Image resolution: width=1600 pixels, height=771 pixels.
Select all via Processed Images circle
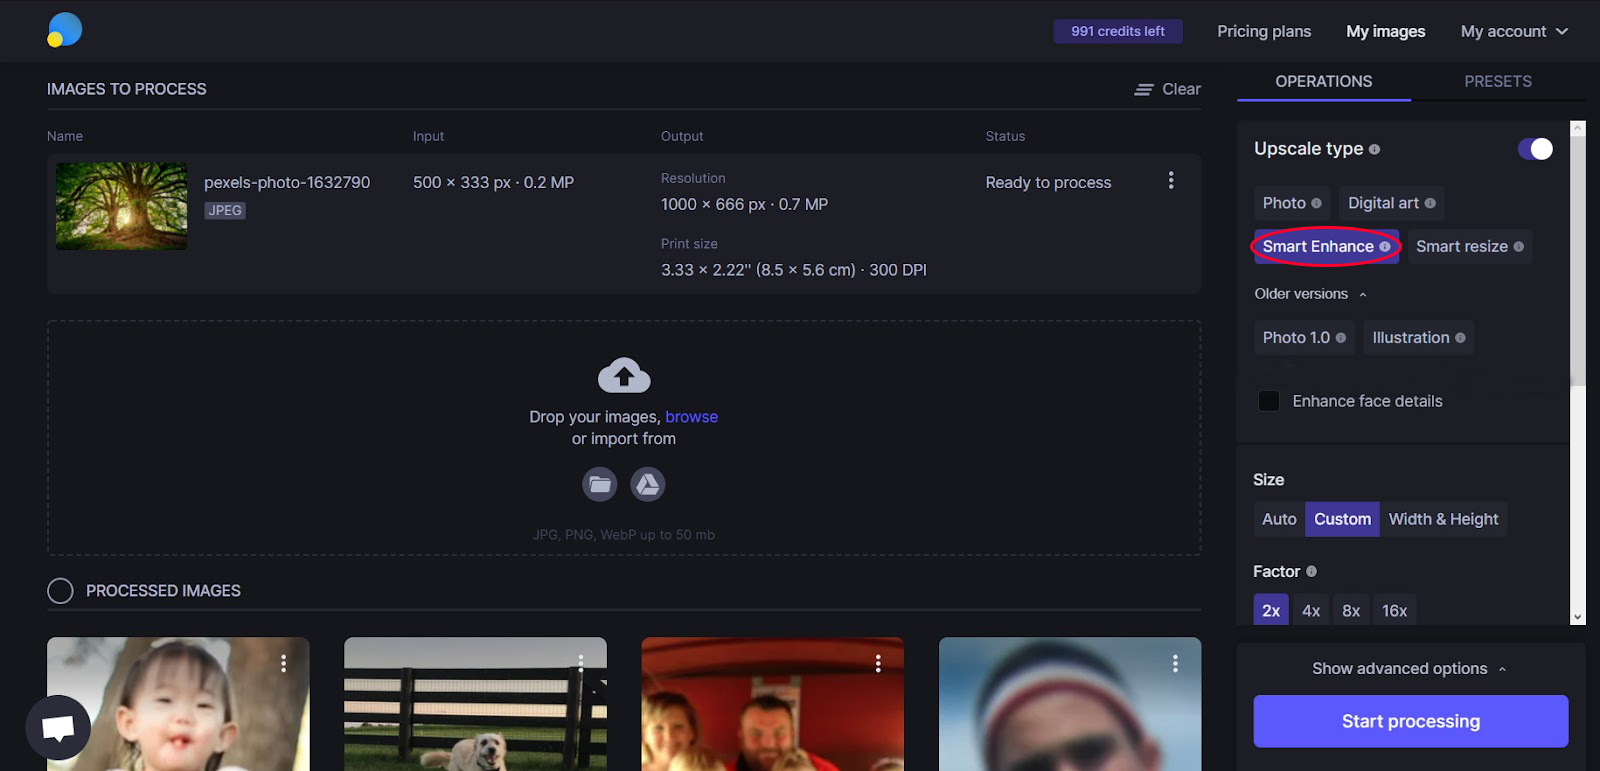coord(60,591)
